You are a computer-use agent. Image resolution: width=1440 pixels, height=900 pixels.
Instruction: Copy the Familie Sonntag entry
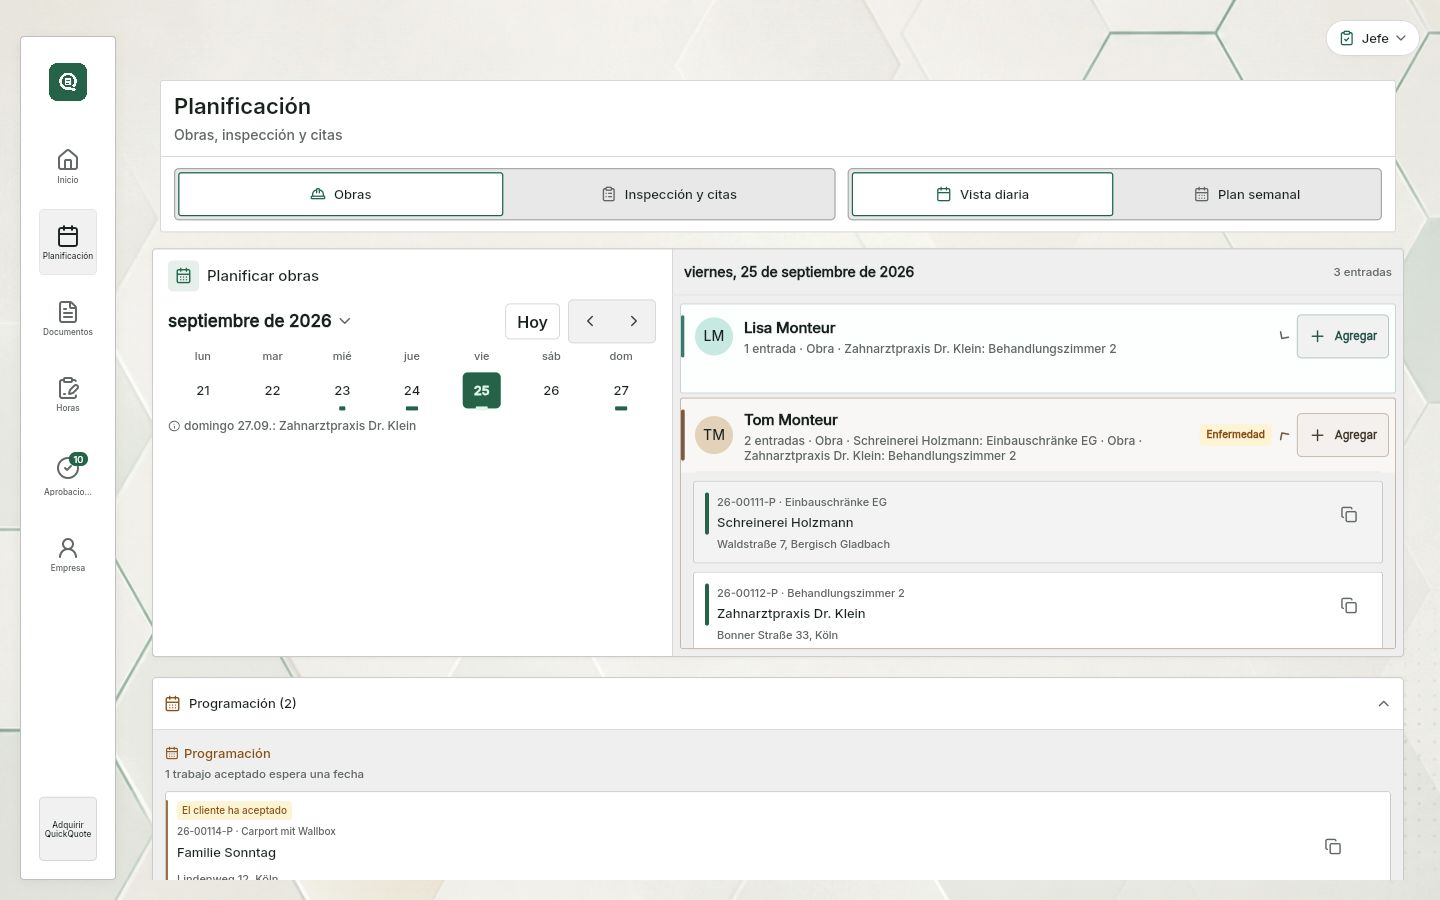tap(1333, 846)
